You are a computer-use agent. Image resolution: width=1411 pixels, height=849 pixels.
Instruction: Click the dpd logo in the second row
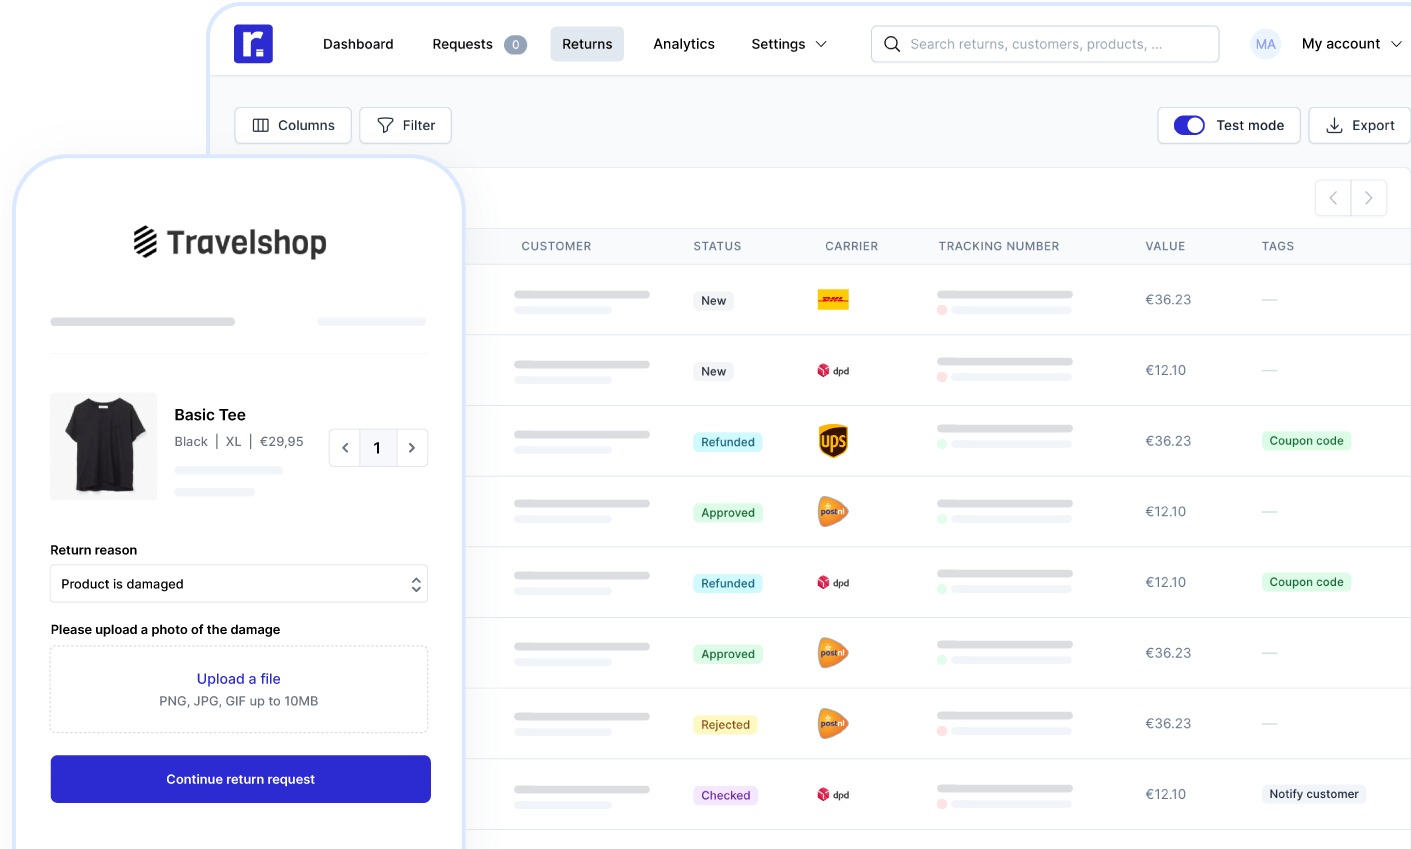tap(833, 370)
